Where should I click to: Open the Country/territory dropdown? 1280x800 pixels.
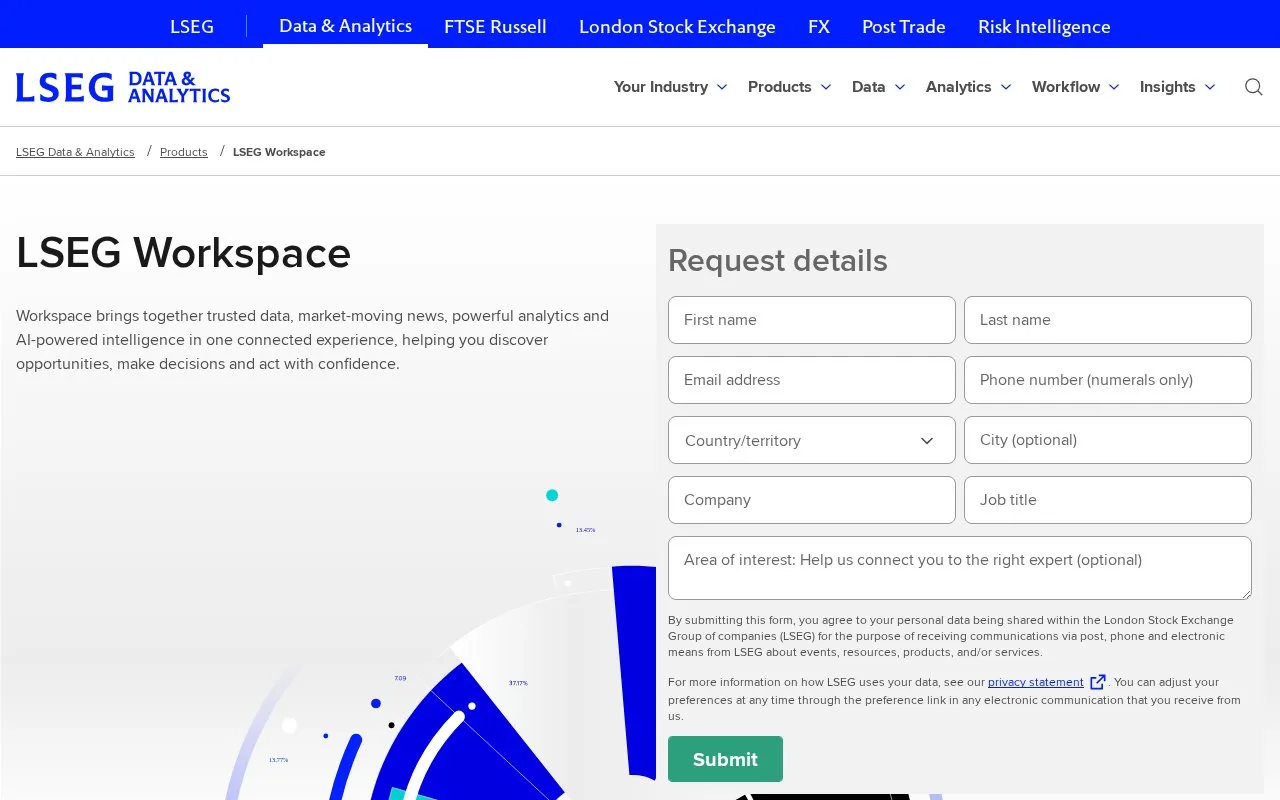[811, 440]
